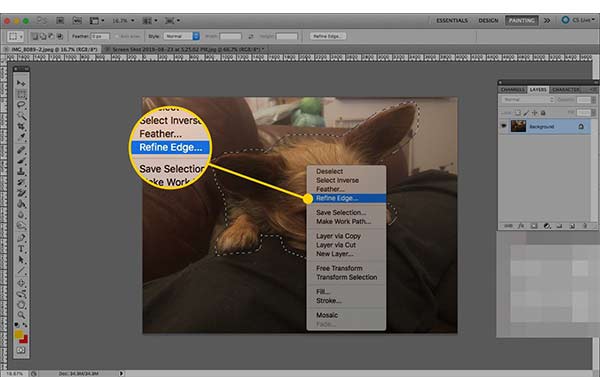Swap foreground and background colors
The height and width of the screenshot is (377, 600).
tap(25, 325)
